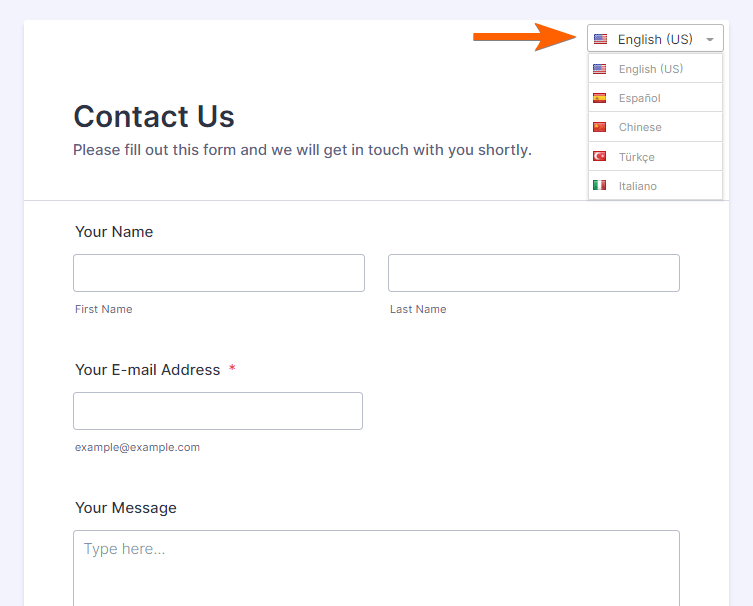This screenshot has height=606, width=753.
Task: Click the US flag in the dropdown list
Action: [599, 69]
